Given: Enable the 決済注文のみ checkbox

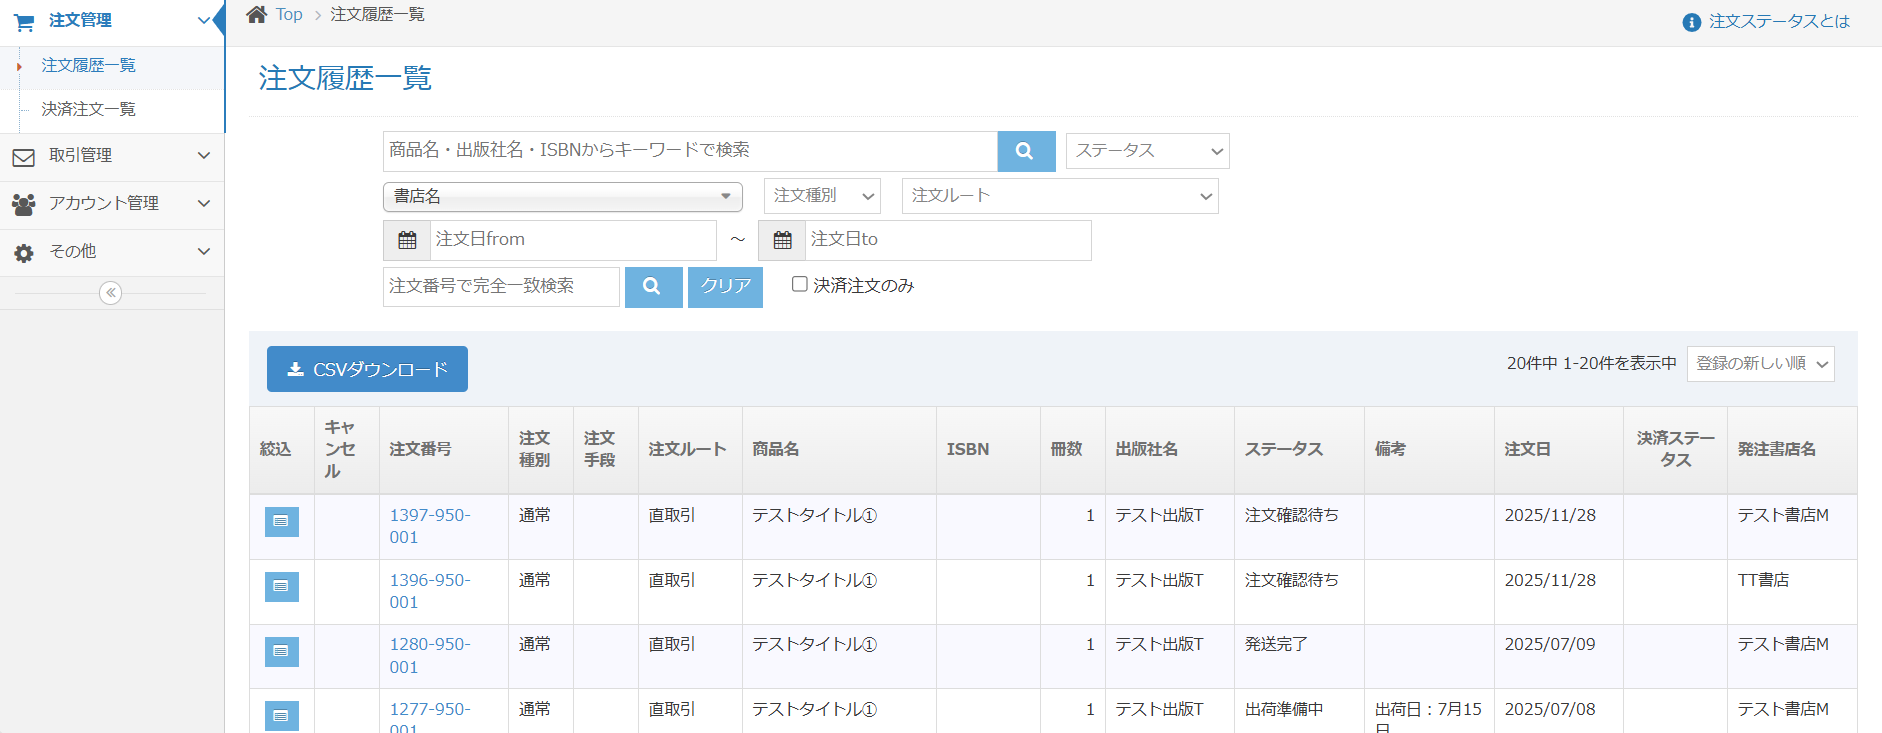Looking at the screenshot, I should click(800, 284).
